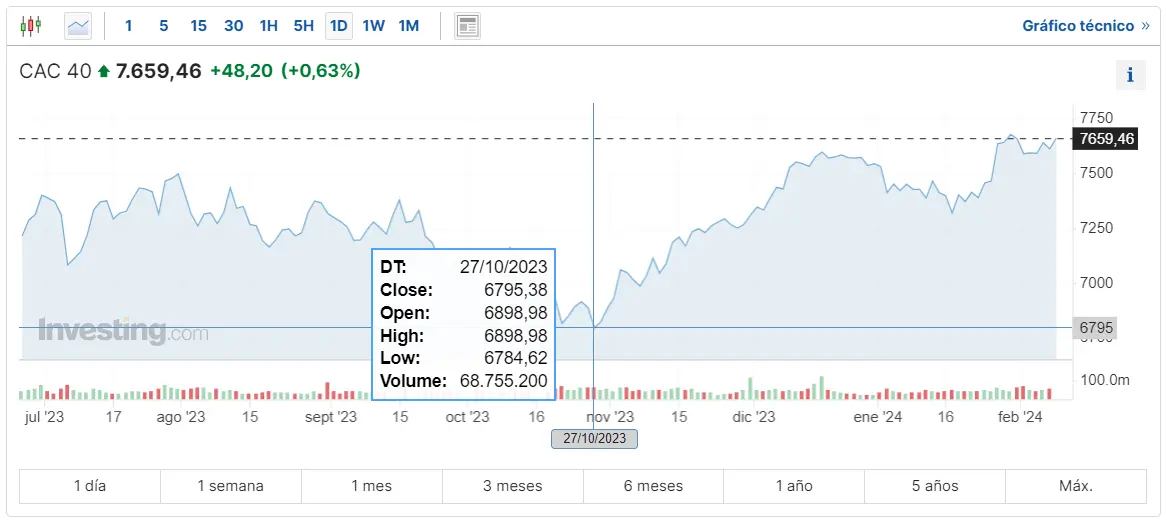Image resolution: width=1167 pixels, height=525 pixels.
Task: Set interval to 30 minutes
Action: pos(233,26)
